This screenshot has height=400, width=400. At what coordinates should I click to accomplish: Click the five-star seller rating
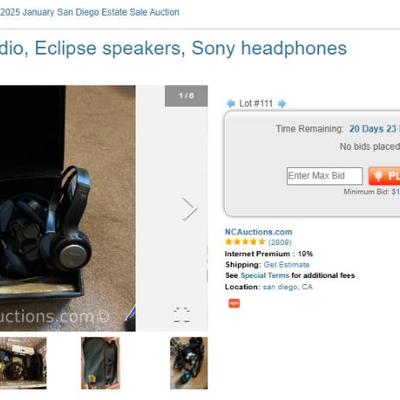point(245,242)
